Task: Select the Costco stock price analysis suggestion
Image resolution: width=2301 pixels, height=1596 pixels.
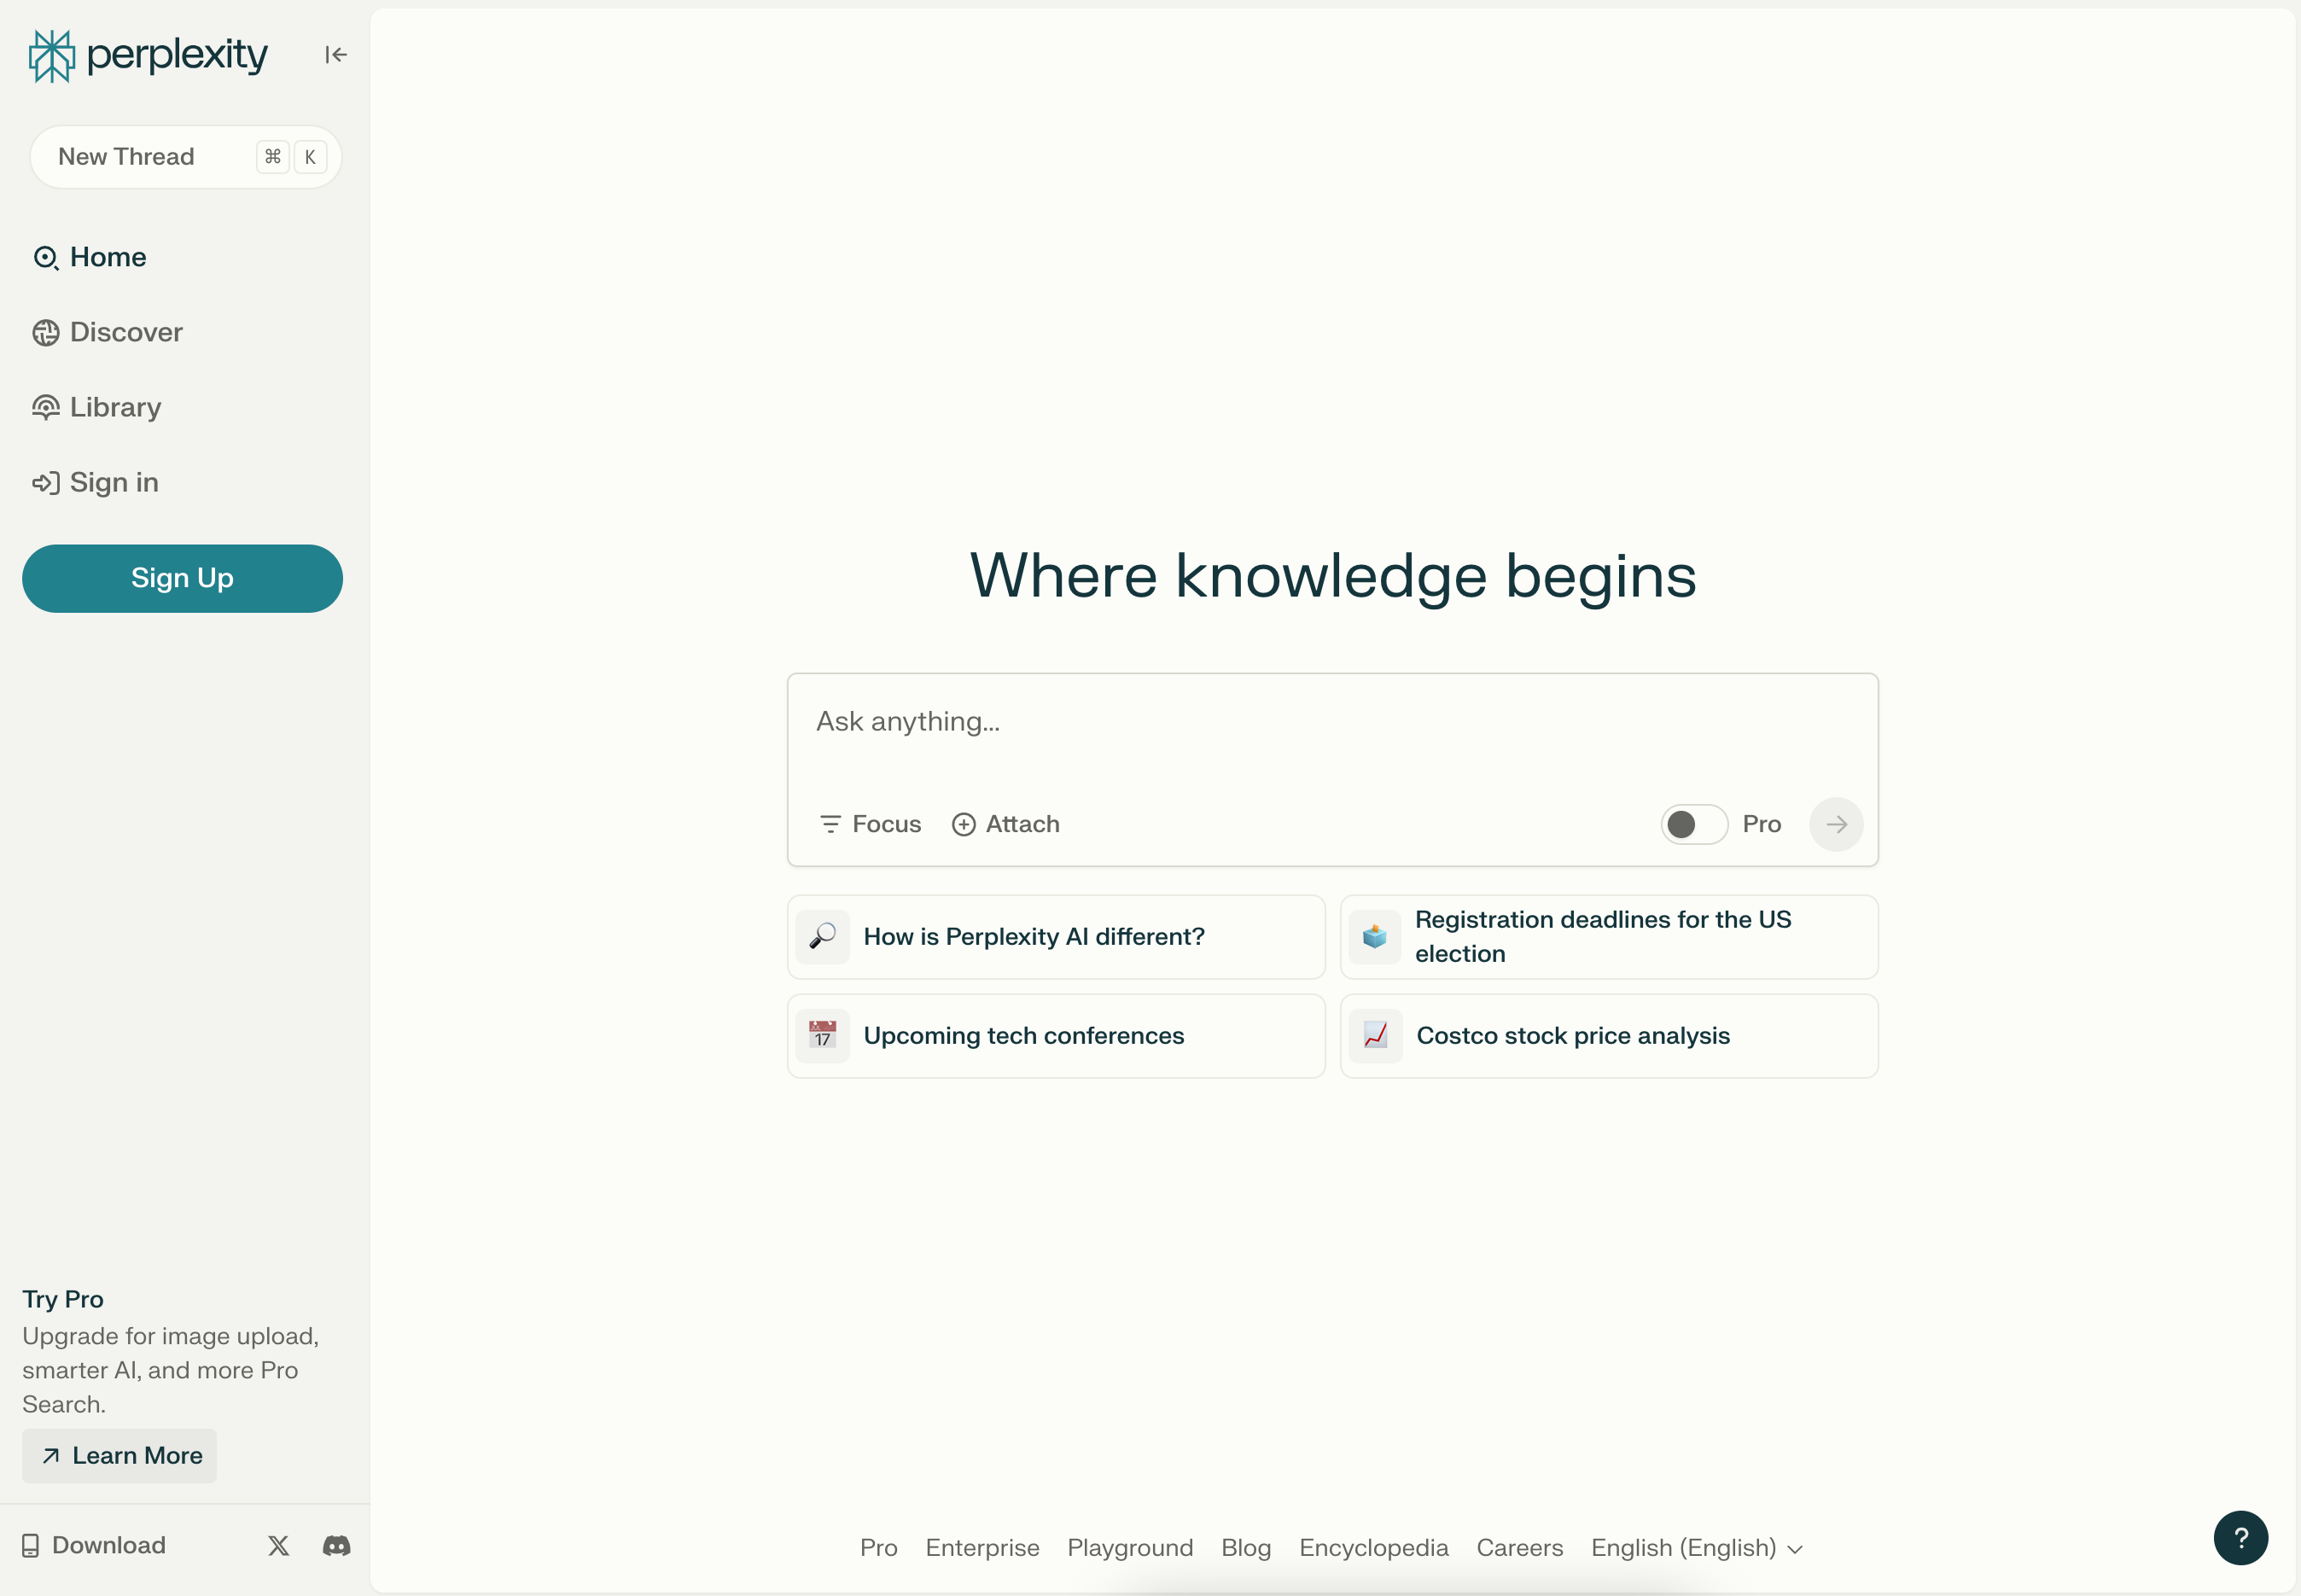Action: (1609, 1036)
